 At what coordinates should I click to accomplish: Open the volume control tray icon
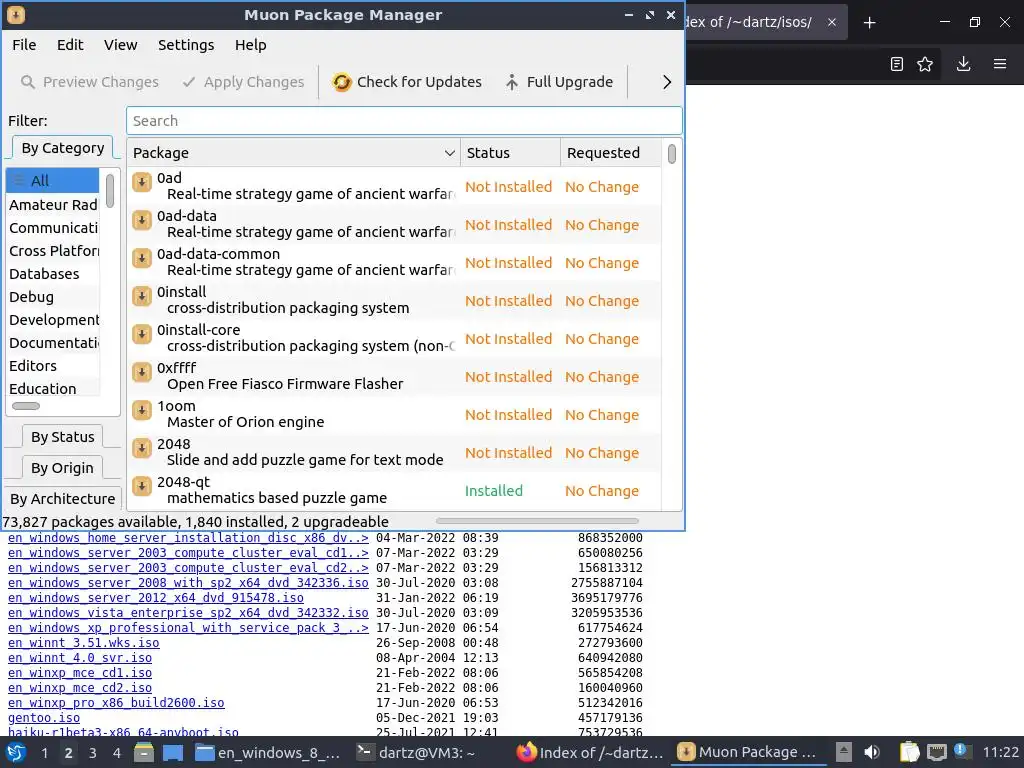(x=872, y=752)
